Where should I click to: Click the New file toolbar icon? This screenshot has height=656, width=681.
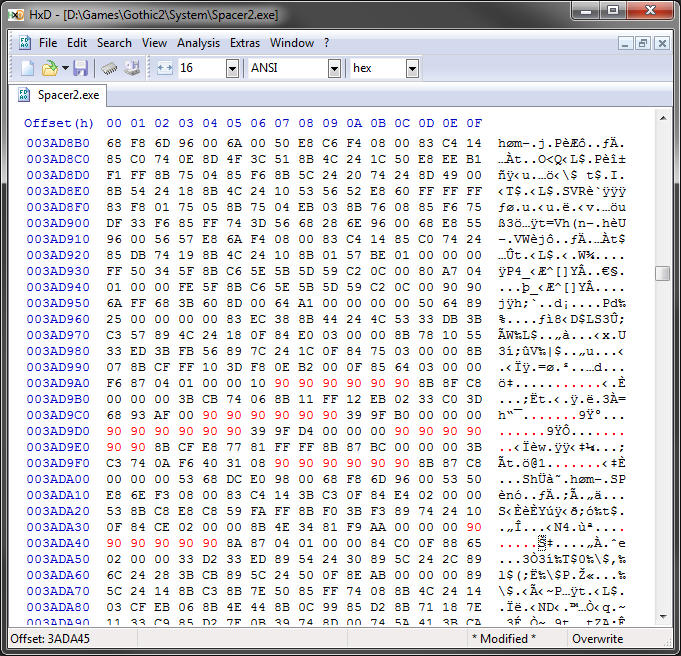click(x=28, y=68)
